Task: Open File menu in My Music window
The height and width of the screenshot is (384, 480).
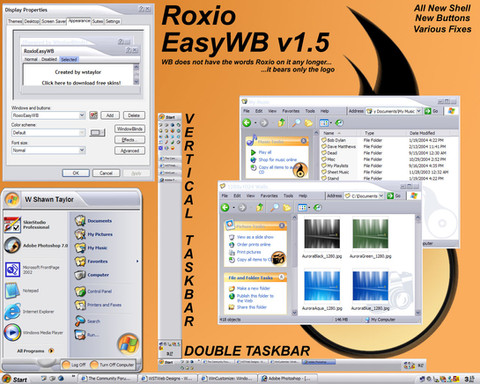Action: [246, 111]
